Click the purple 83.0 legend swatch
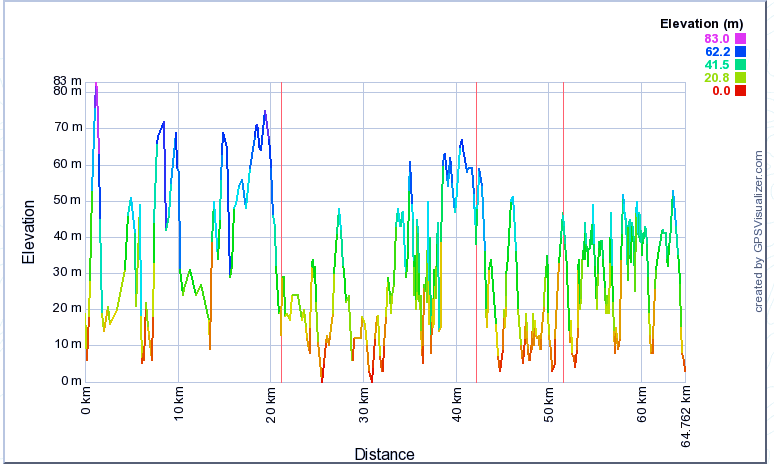The image size is (774, 464). pyautogui.click(x=741, y=38)
